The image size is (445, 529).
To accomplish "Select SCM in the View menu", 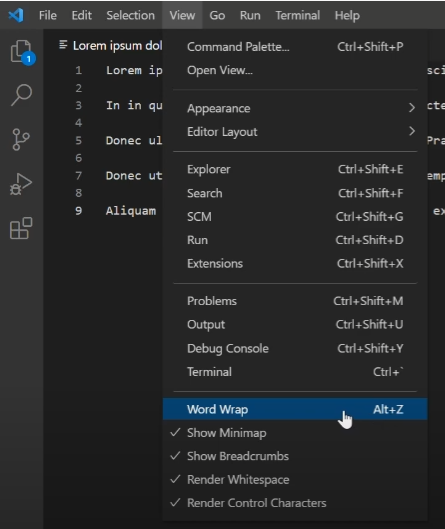I will click(x=295, y=217).
